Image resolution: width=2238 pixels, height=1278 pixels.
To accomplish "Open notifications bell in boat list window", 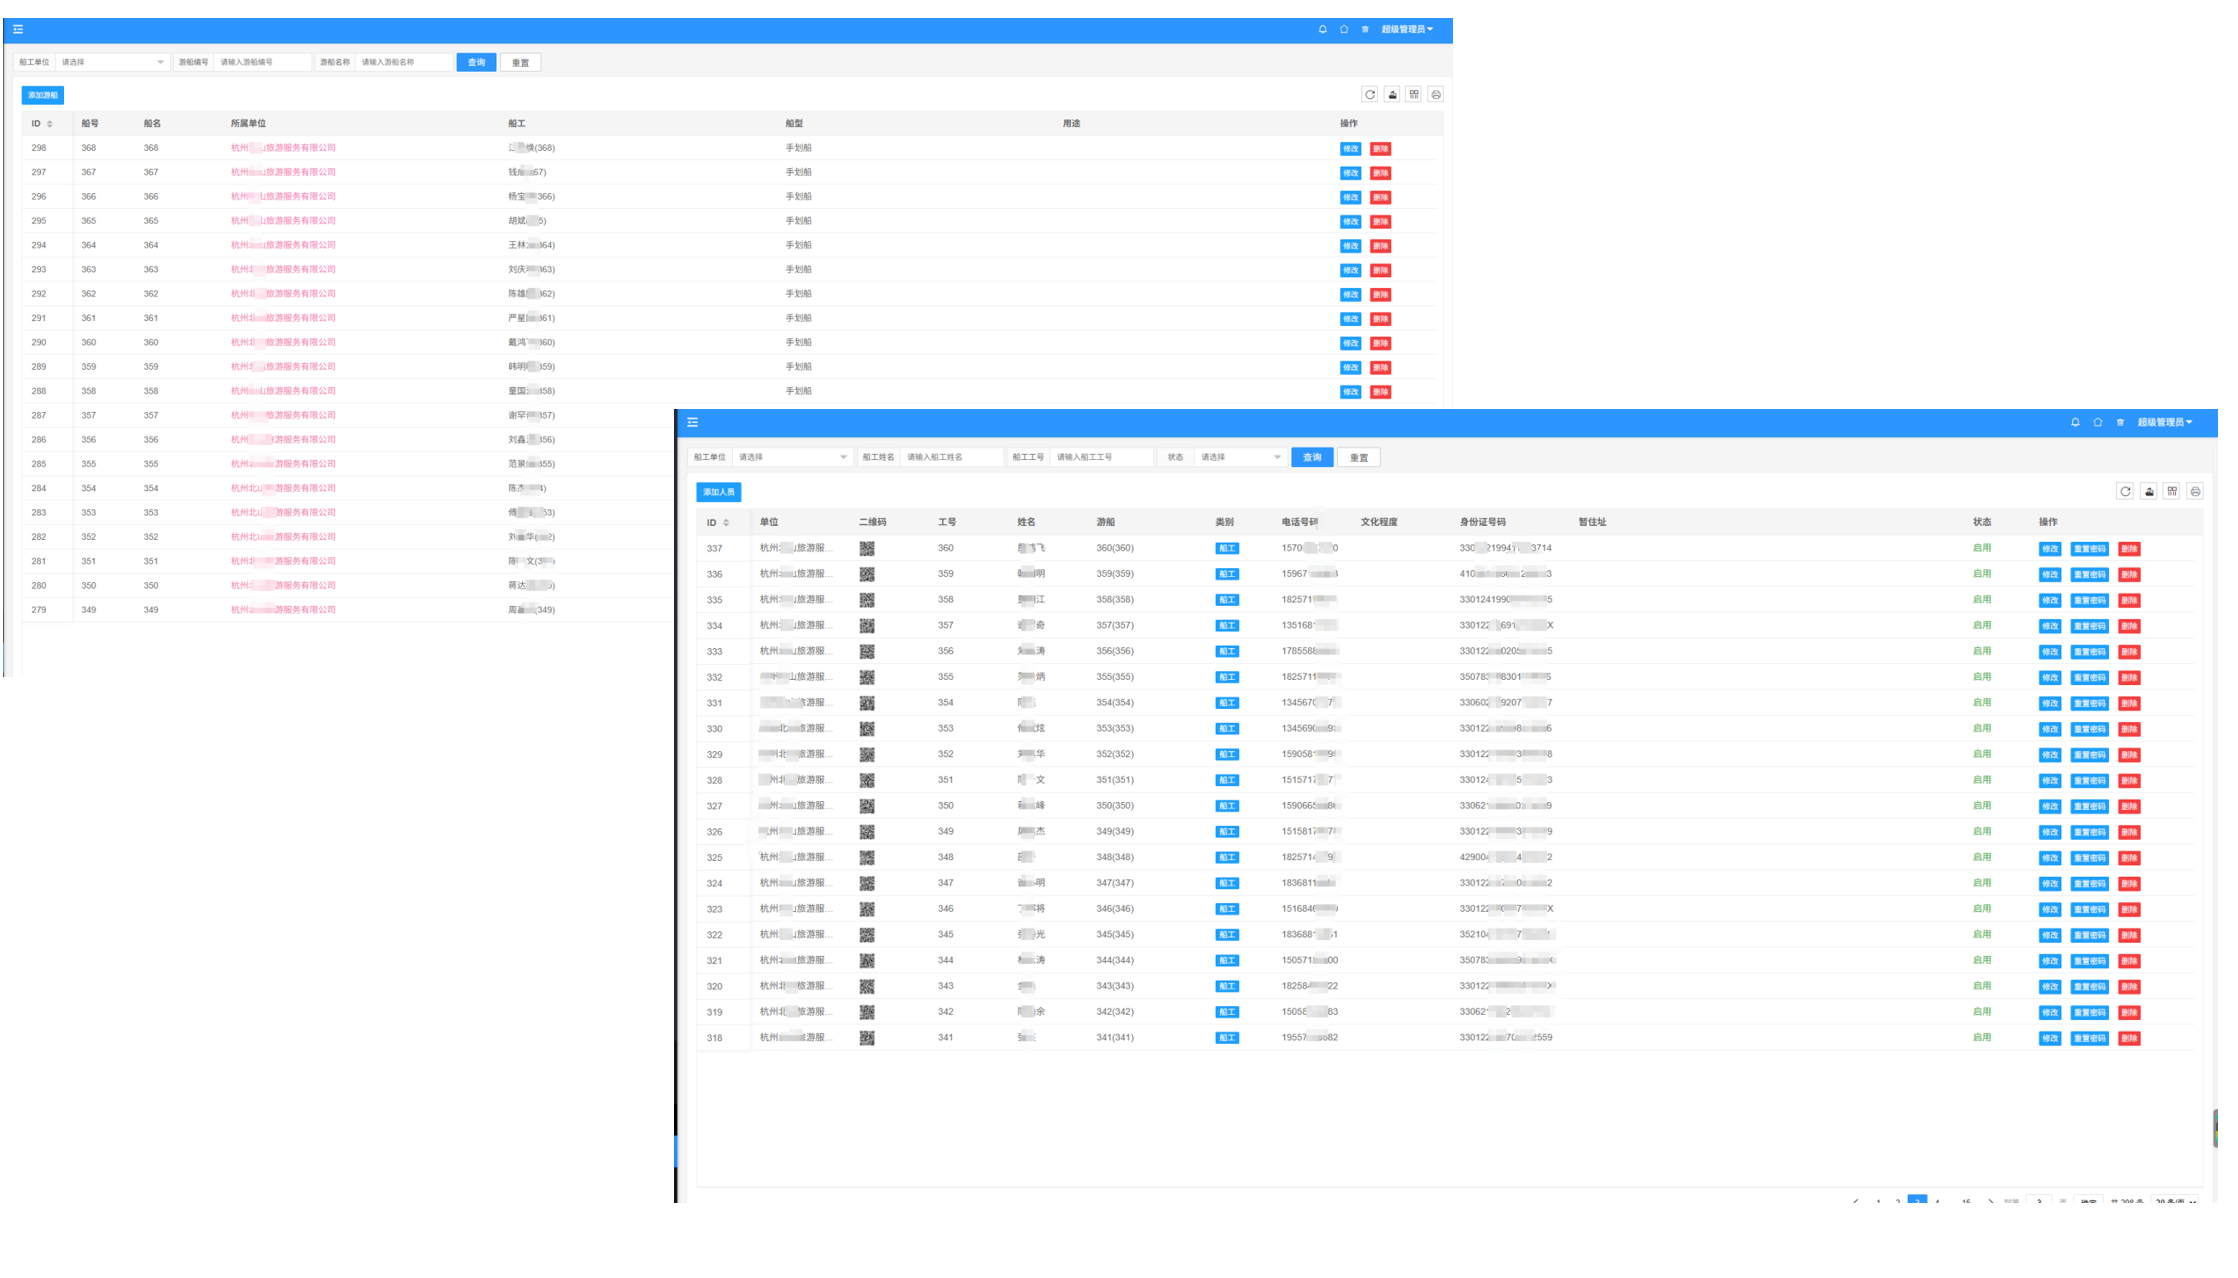I will pyautogui.click(x=1322, y=29).
